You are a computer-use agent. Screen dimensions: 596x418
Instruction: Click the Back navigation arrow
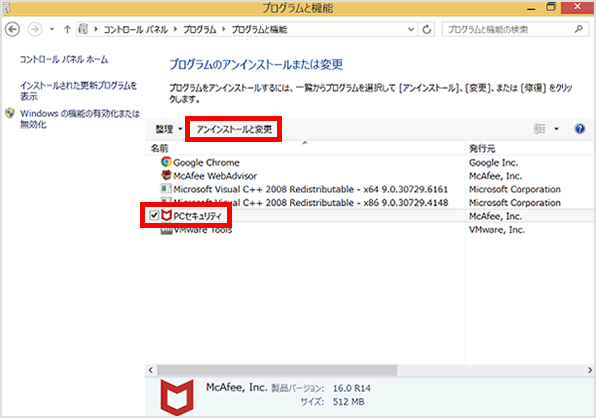click(12, 30)
